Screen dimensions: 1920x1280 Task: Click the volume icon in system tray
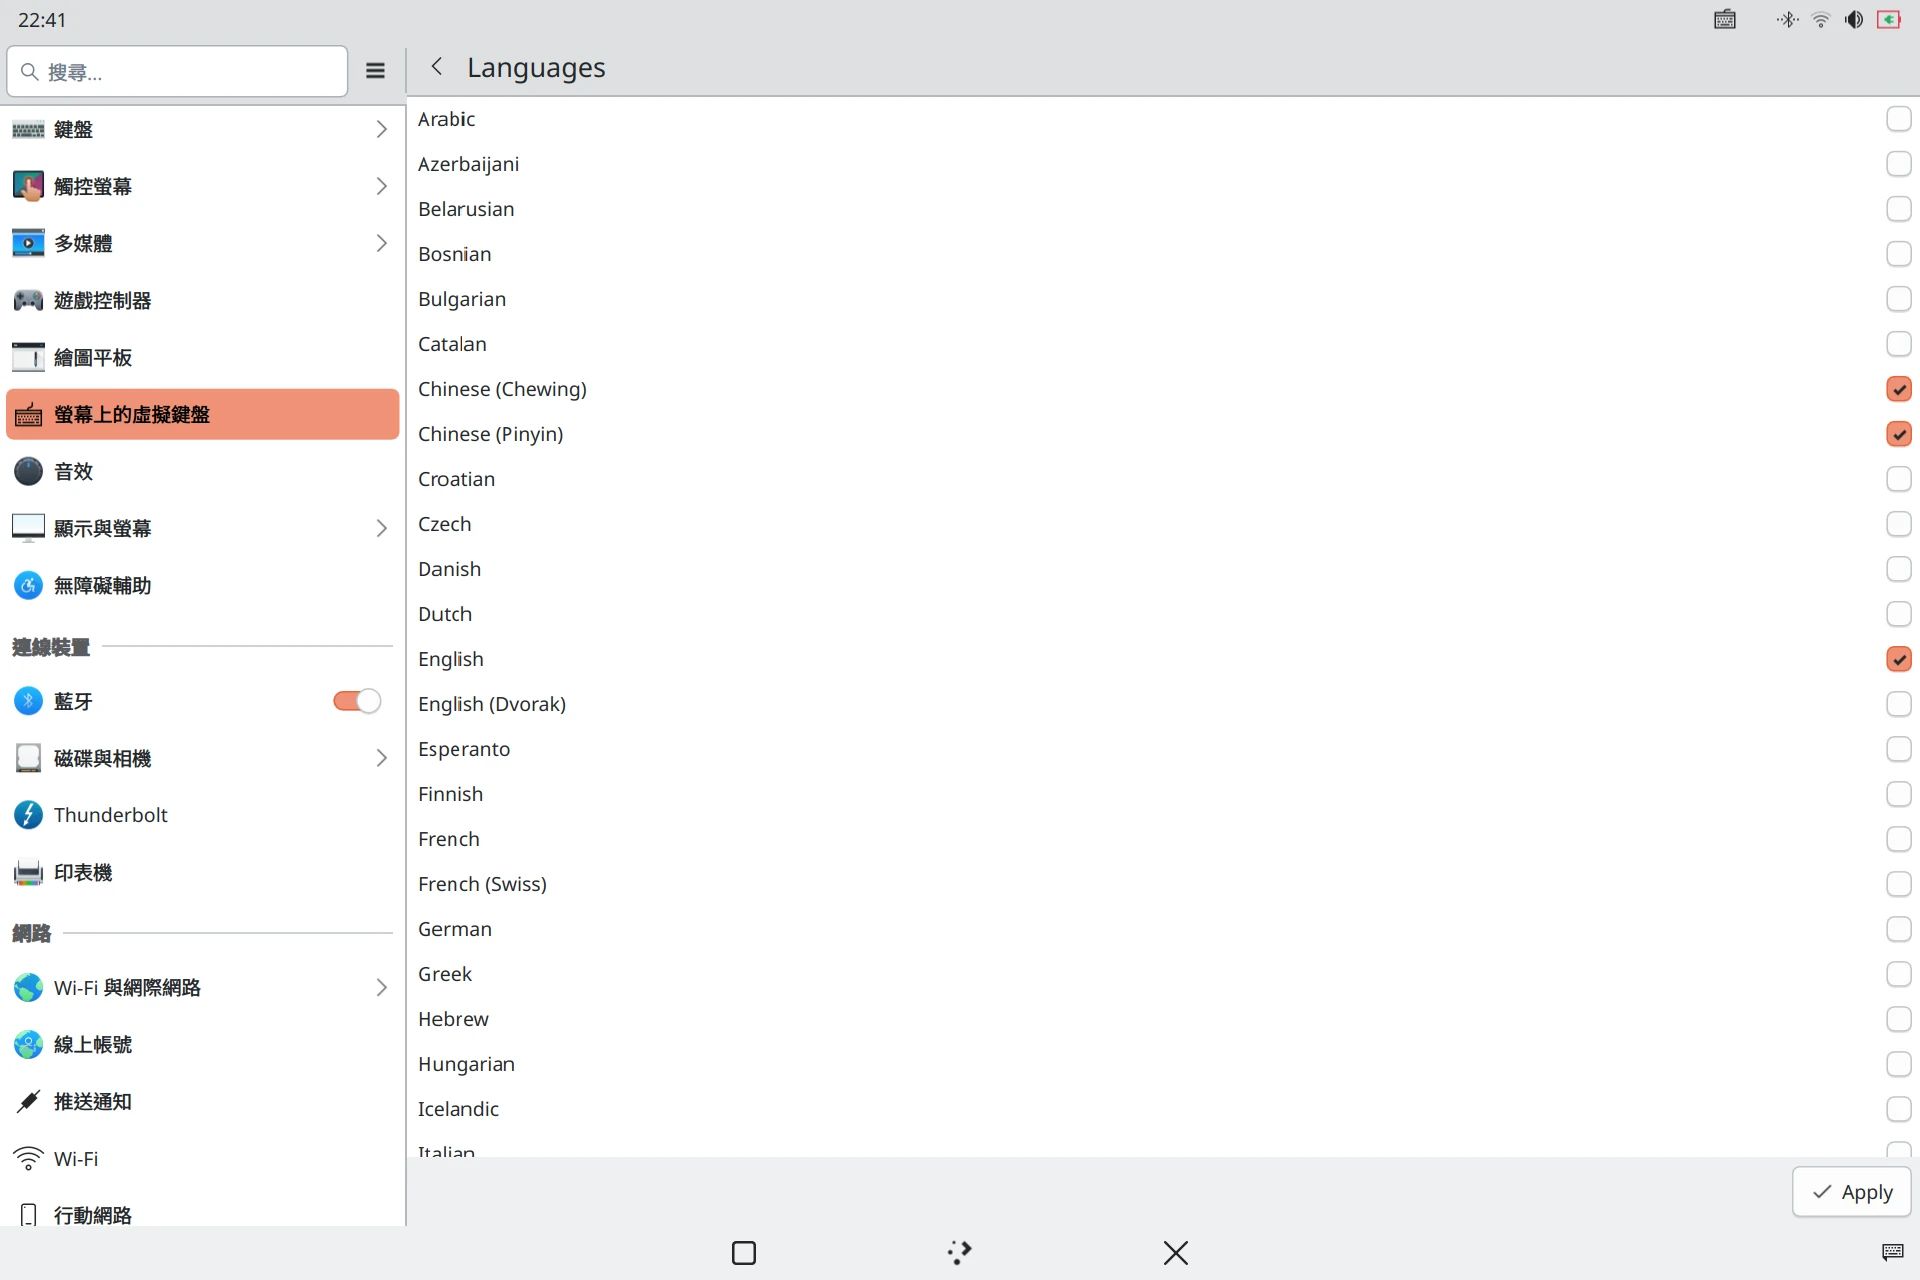[1854, 20]
